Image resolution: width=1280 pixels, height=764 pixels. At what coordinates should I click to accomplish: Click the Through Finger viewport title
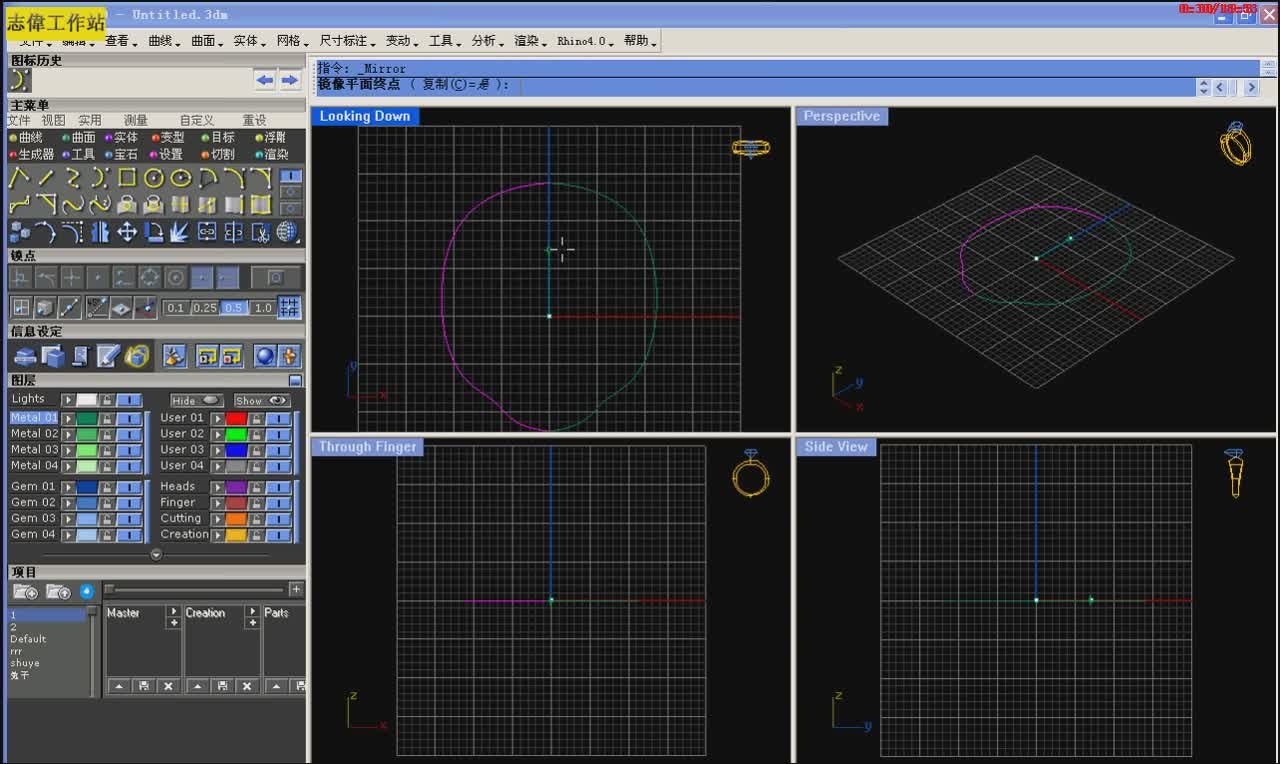tap(368, 447)
